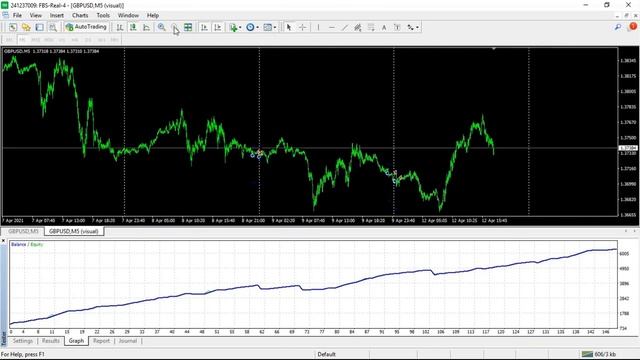This screenshot has height=360, width=640.
Task: Toggle the AutoTrading button
Action: (x=86, y=27)
